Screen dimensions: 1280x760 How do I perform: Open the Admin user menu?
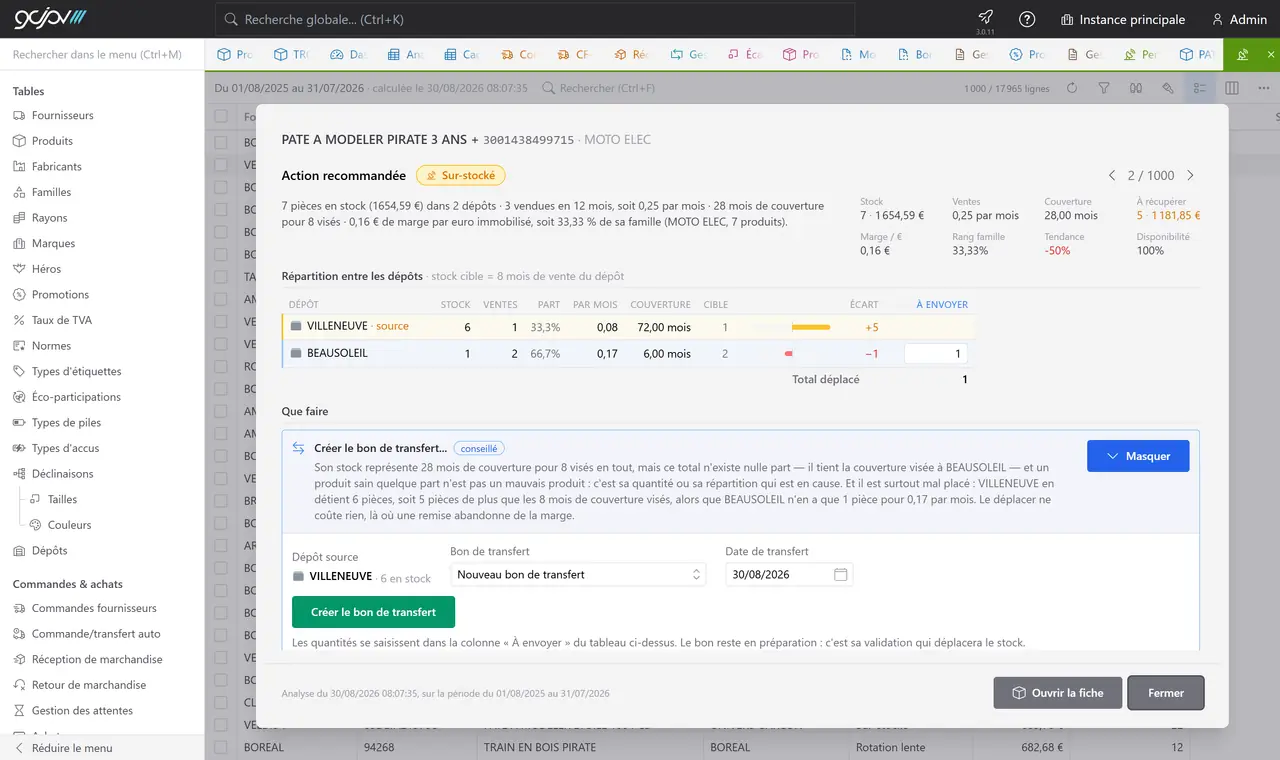1239,19
